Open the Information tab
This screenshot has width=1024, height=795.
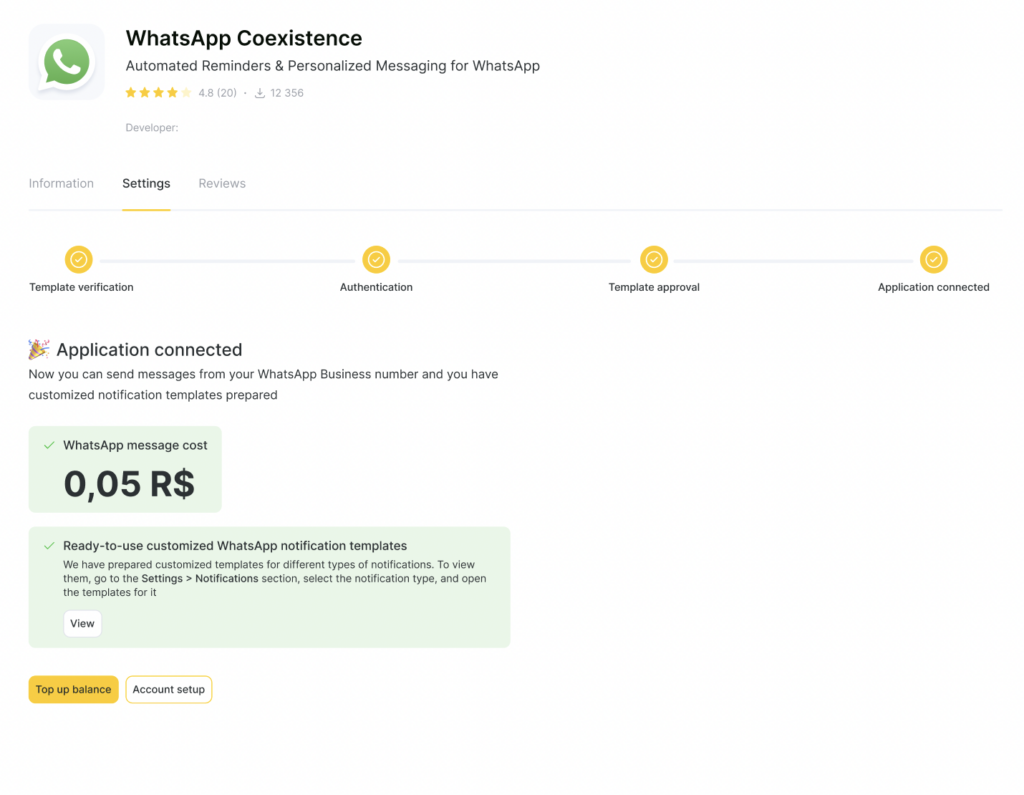coord(61,184)
